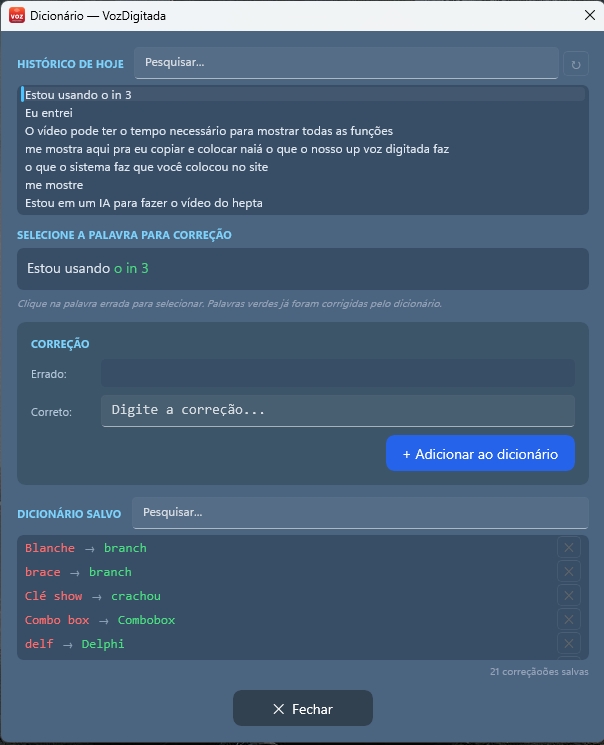Click the VozDigitada app icon in title bar
This screenshot has width=604, height=745.
click(17, 16)
